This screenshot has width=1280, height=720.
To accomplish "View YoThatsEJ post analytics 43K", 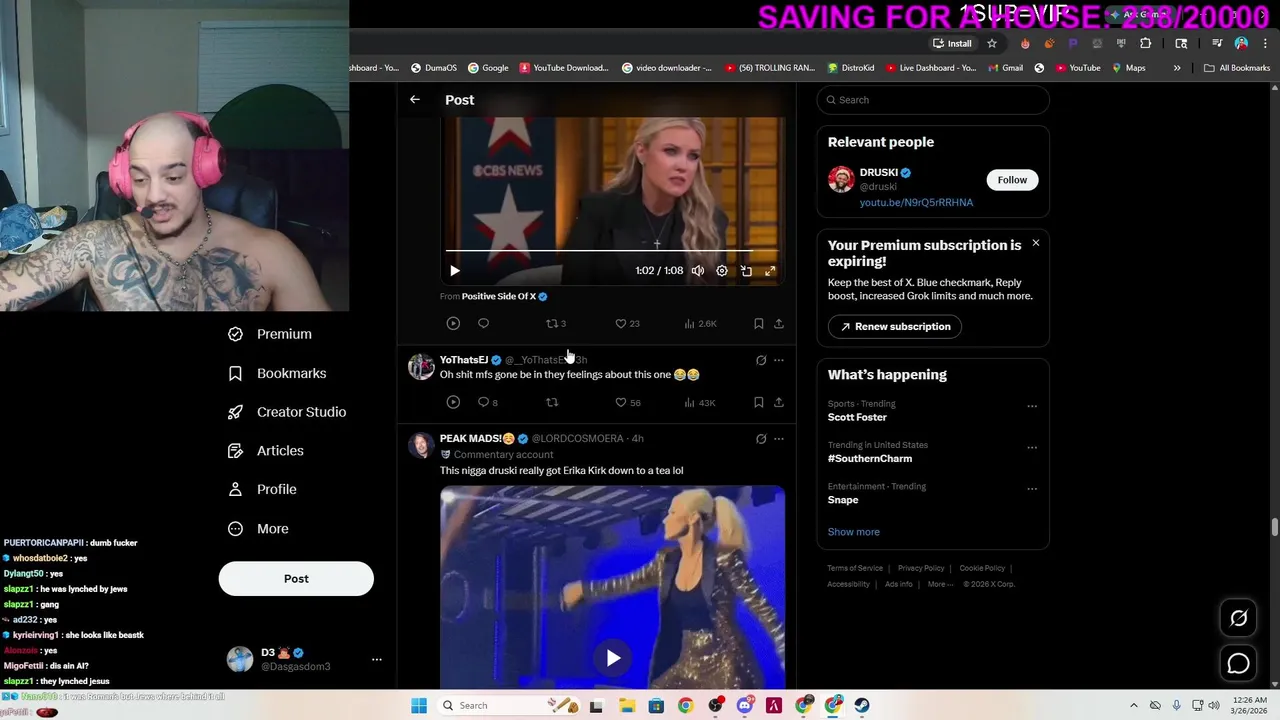I will point(700,402).
